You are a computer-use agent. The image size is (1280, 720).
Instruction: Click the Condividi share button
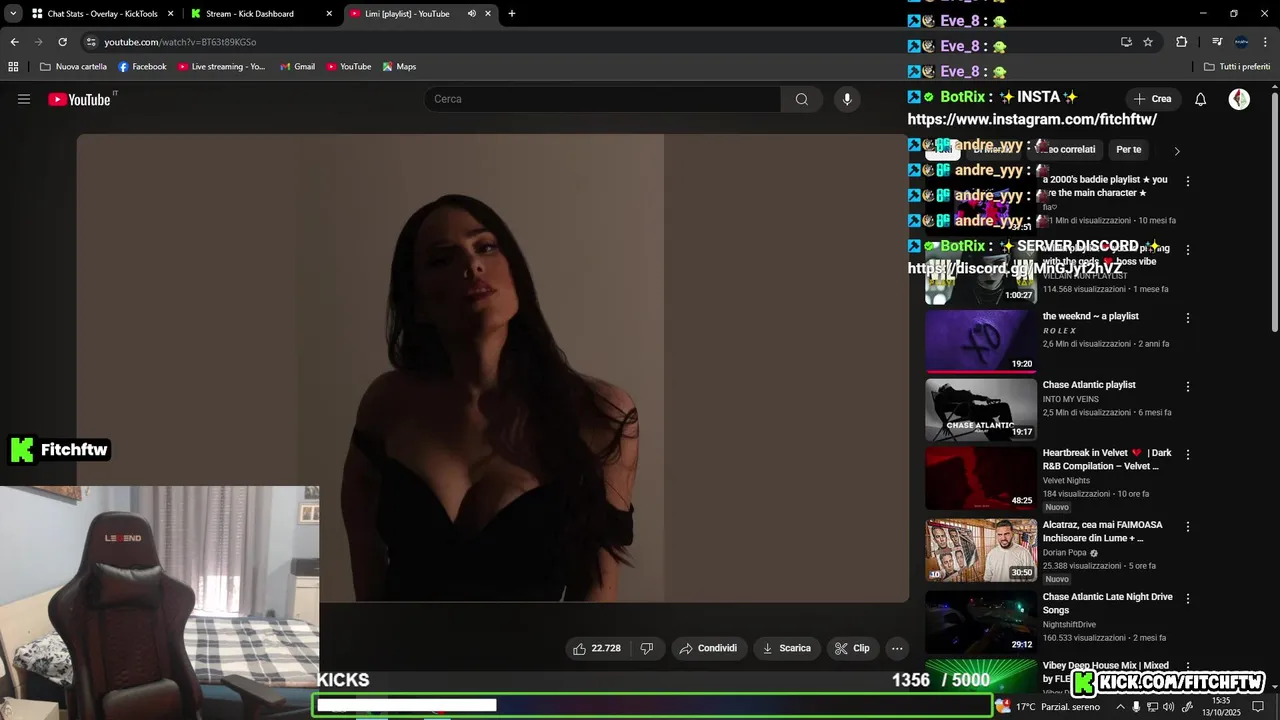pyautogui.click(x=708, y=648)
